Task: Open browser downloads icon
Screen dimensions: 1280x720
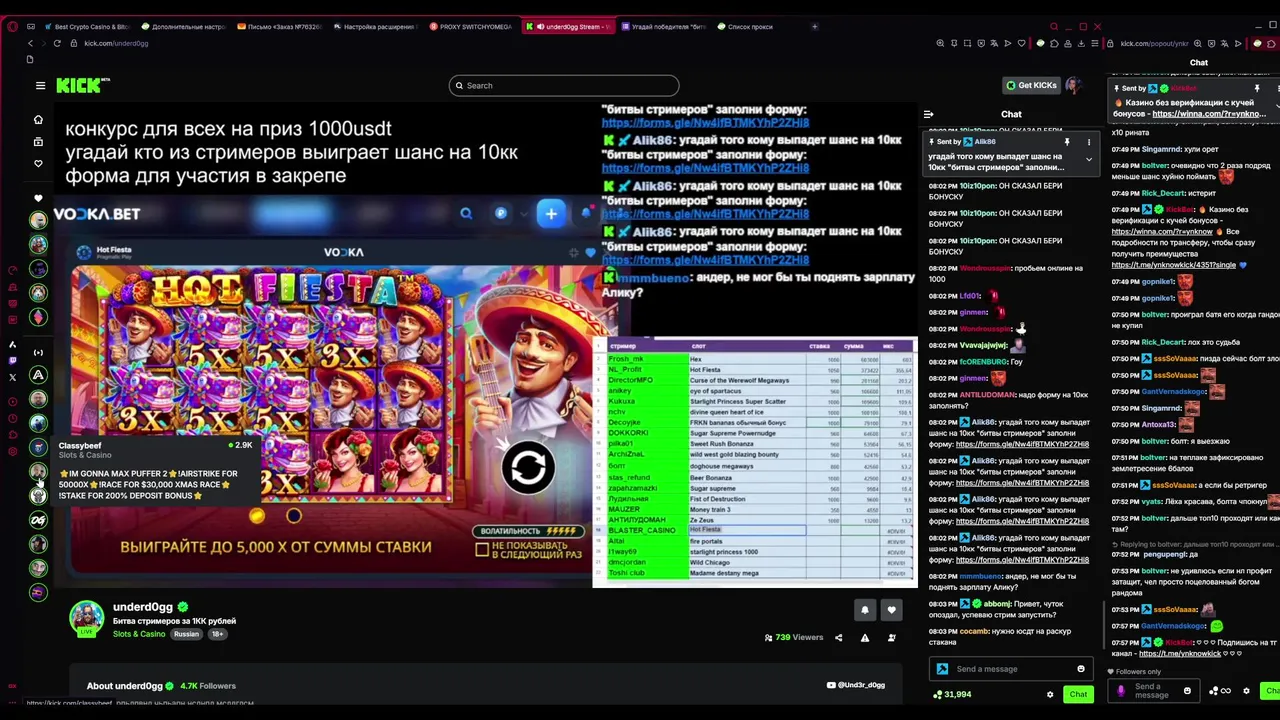Action: point(1082,43)
